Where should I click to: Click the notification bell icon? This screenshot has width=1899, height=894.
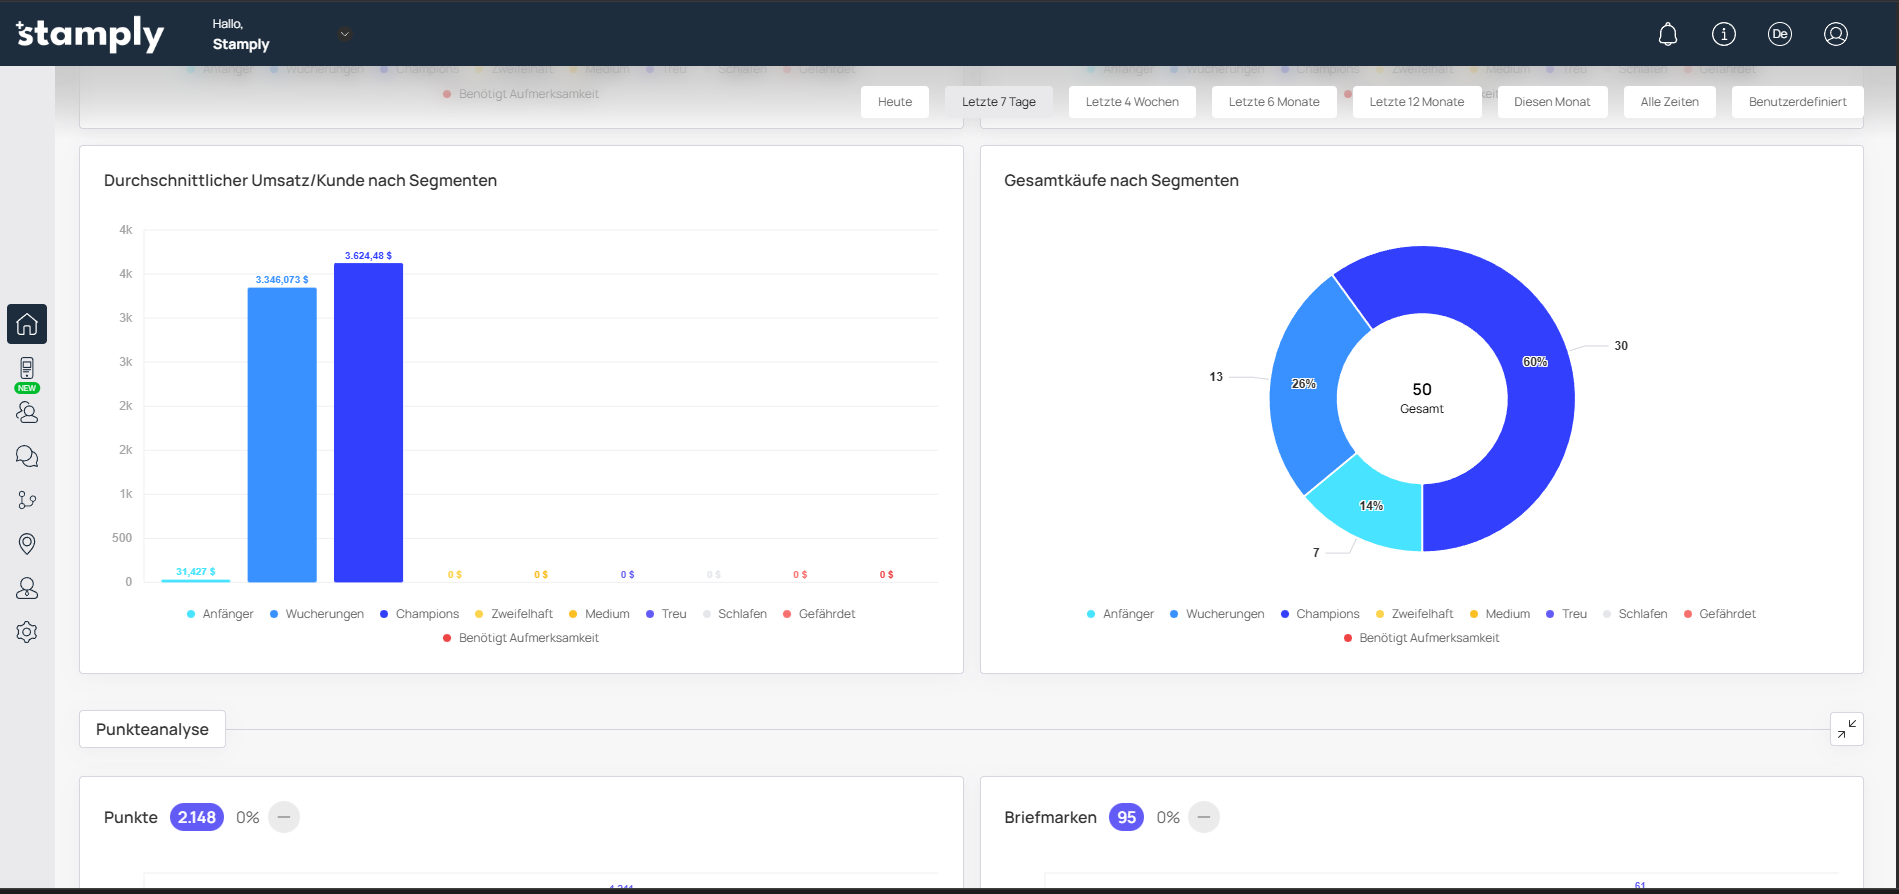tap(1667, 35)
